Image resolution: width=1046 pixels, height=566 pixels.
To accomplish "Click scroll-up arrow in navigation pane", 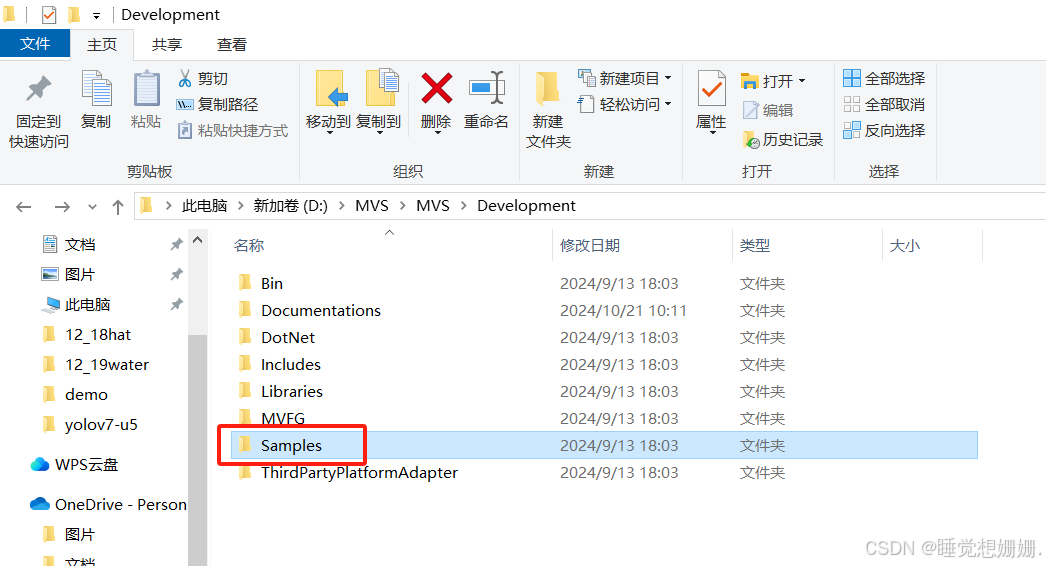I will [x=197, y=240].
